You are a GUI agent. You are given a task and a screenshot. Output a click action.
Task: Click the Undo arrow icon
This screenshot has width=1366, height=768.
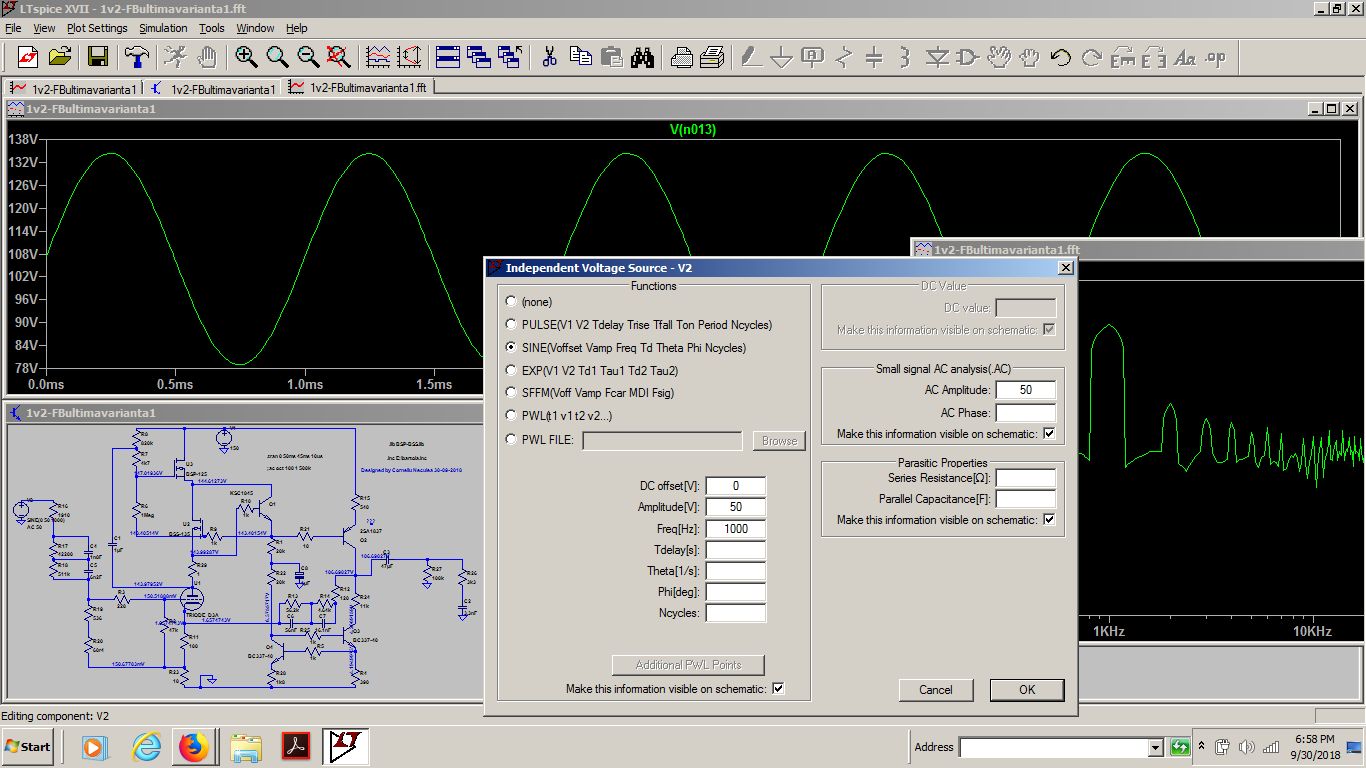click(1061, 57)
